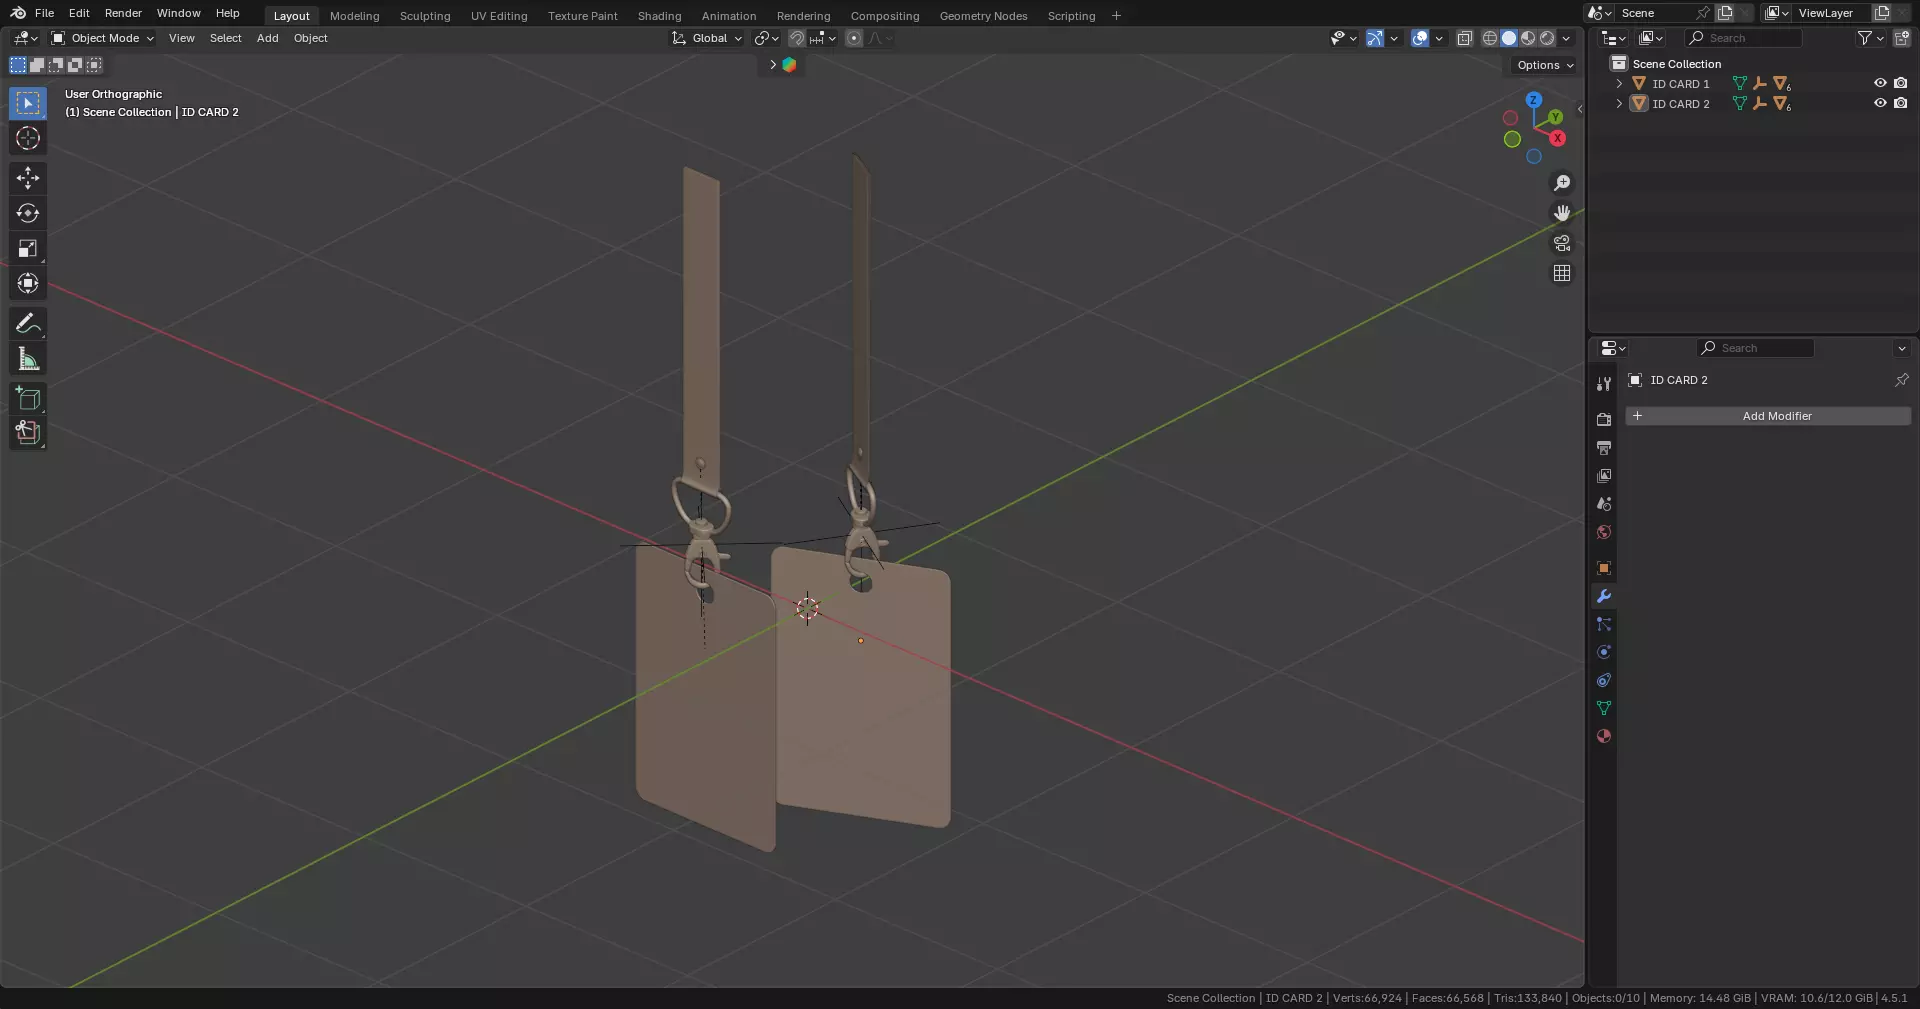Hide ID CARD 1 with its eye icon
Screen dimensions: 1920x1009
click(1880, 83)
